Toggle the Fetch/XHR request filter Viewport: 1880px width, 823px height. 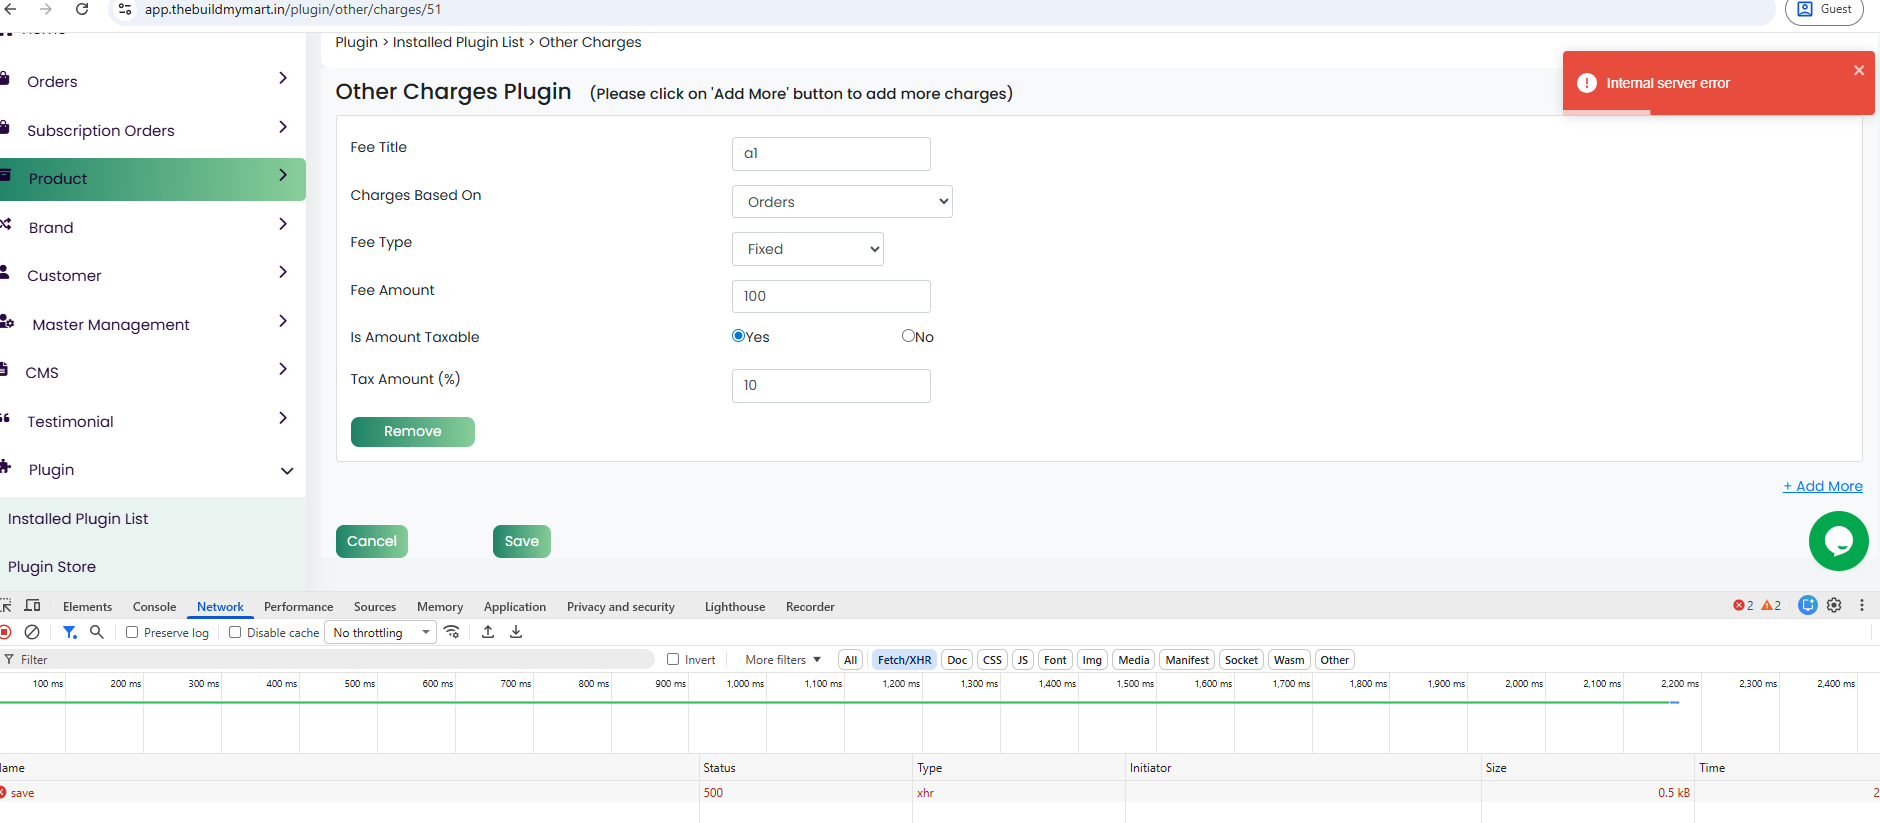[x=904, y=660]
